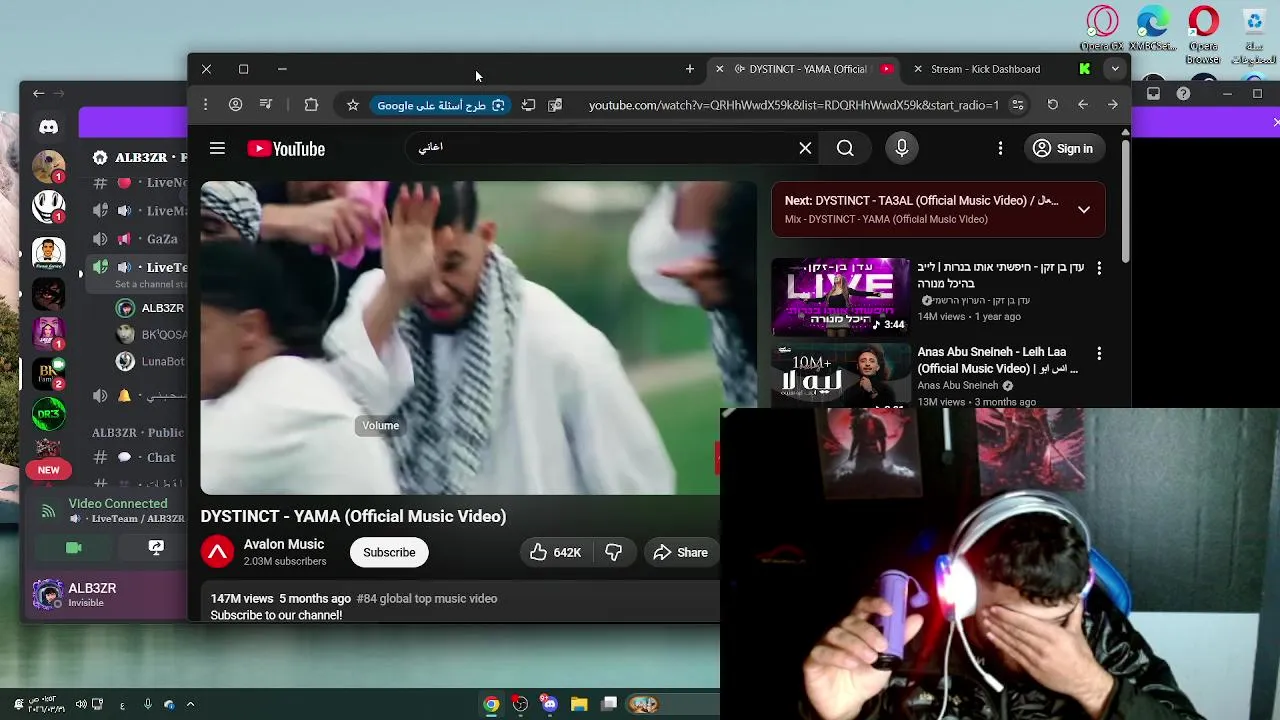Open OBS from the taskbar
Image resolution: width=1280 pixels, height=720 pixels.
[x=520, y=704]
